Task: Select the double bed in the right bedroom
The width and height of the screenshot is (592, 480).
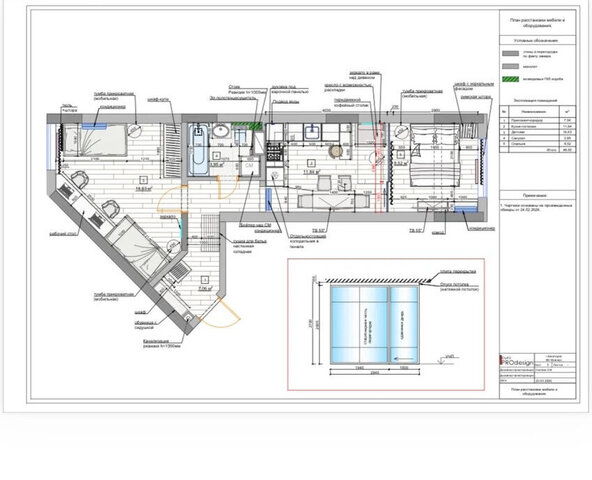Action: (x=435, y=156)
